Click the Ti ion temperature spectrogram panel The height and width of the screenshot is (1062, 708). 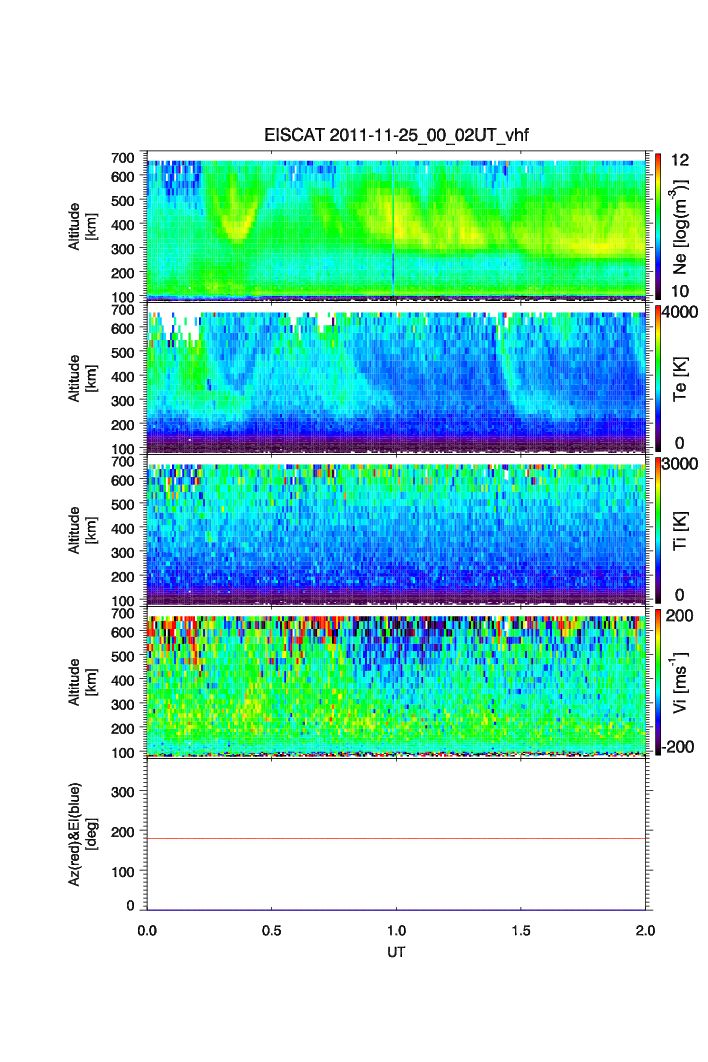pos(396,530)
